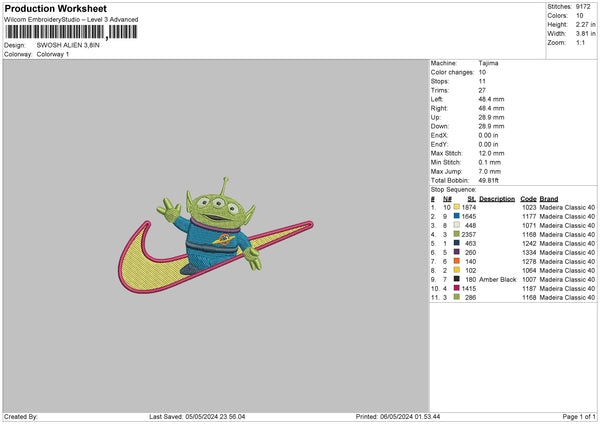Click the Page 1 of 1 footer
Viewport: 600px width, 424px height.
(x=579, y=416)
